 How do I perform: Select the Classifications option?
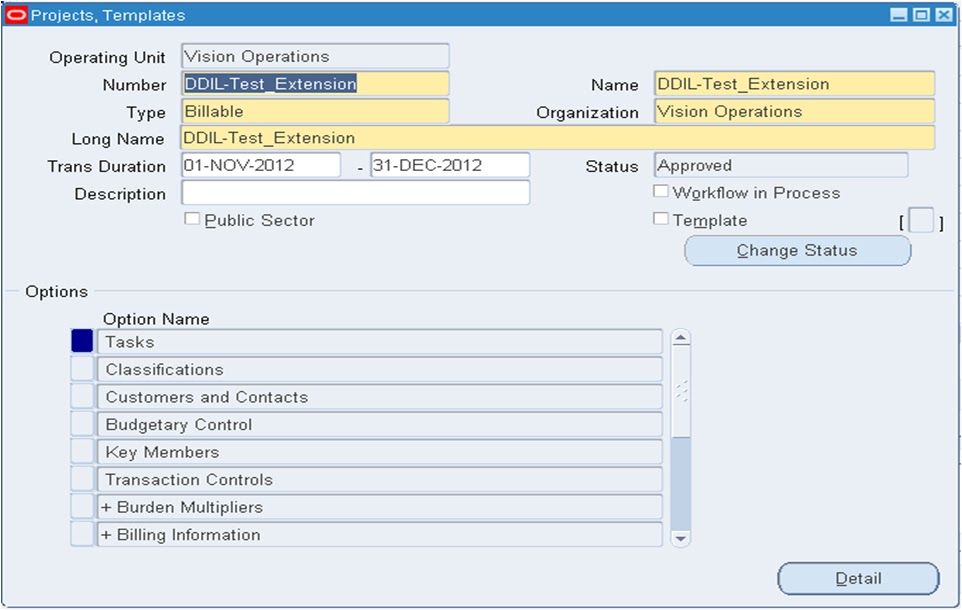380,369
